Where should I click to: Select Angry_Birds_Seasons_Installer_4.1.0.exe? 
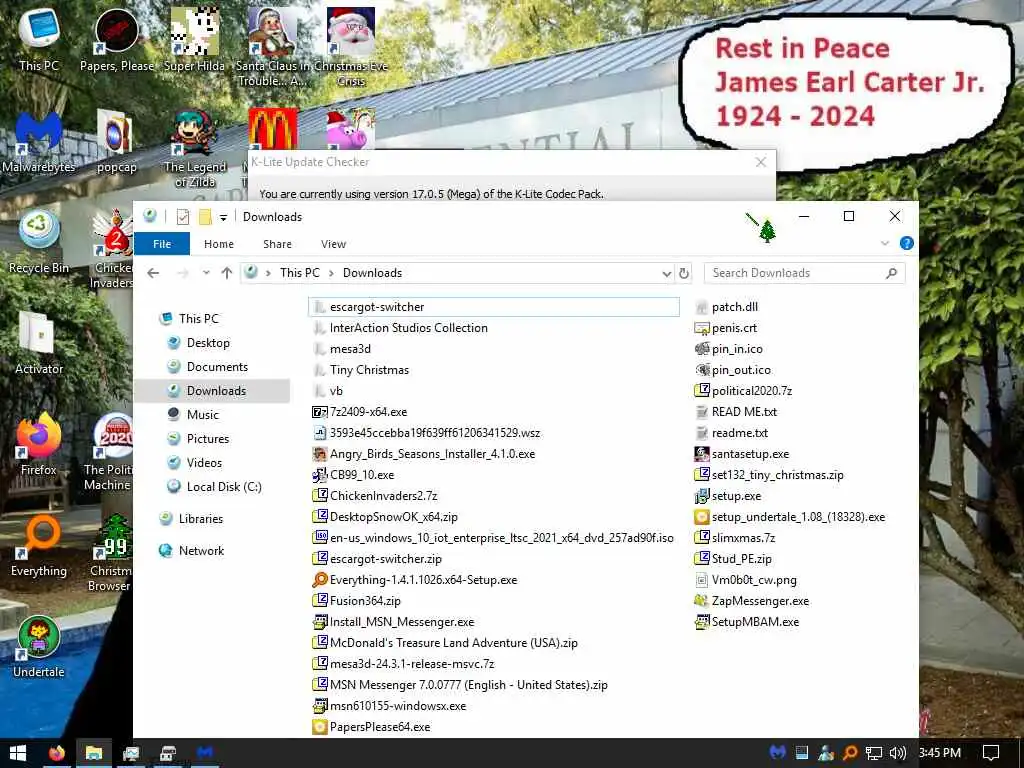[x=424, y=454]
